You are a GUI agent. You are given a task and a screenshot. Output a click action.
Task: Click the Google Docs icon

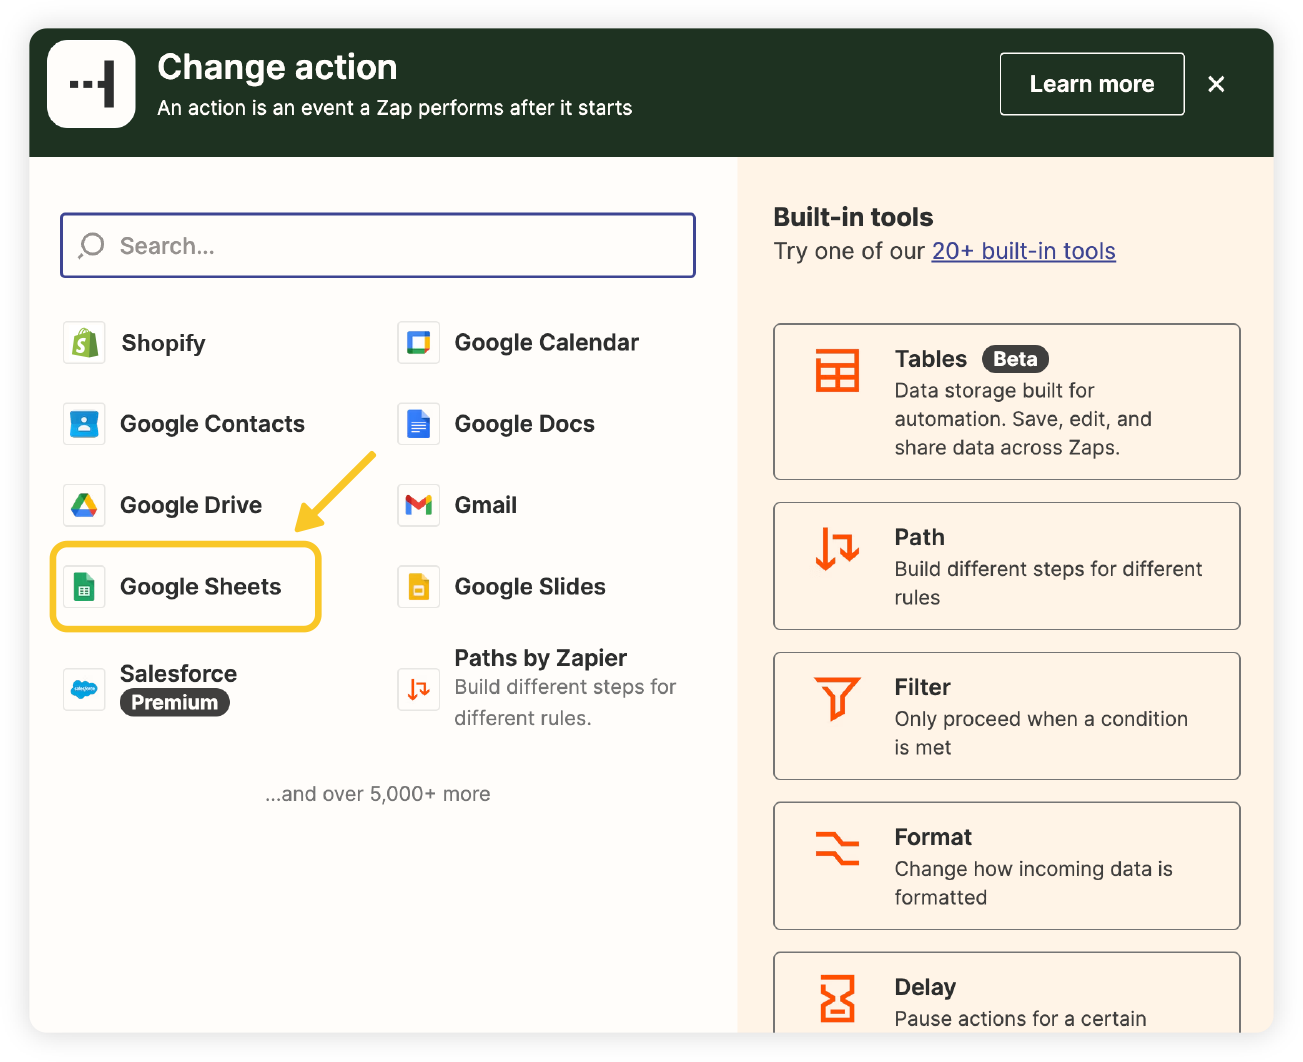[418, 424]
